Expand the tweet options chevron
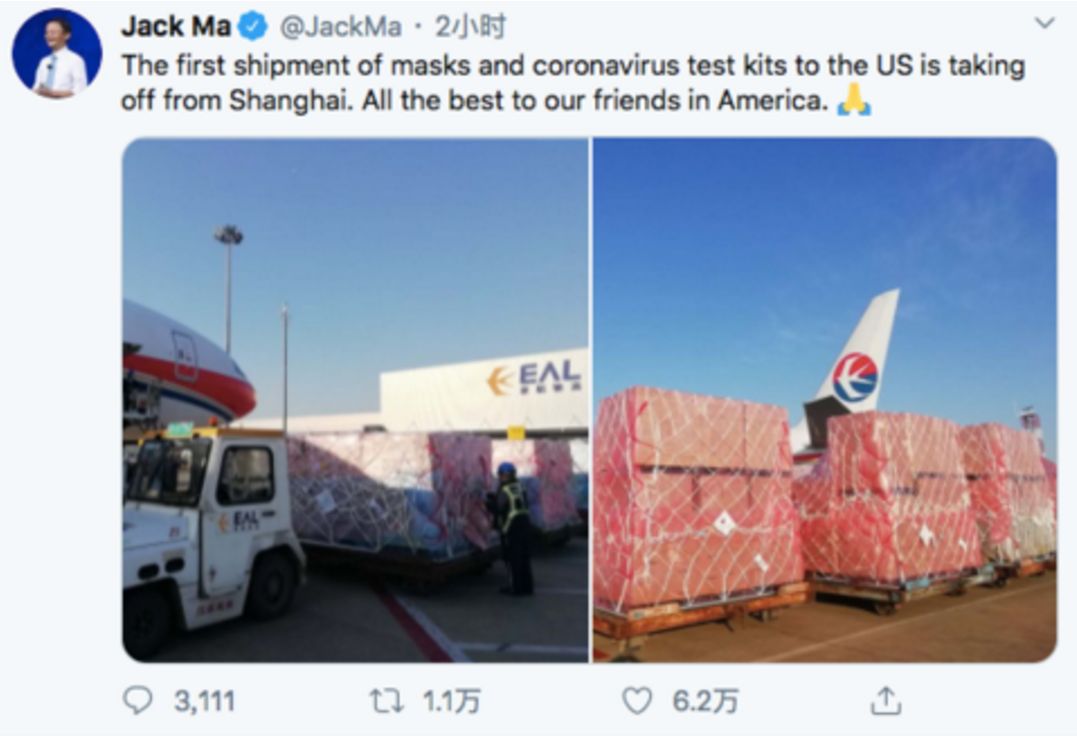1077x736 pixels. [1044, 23]
